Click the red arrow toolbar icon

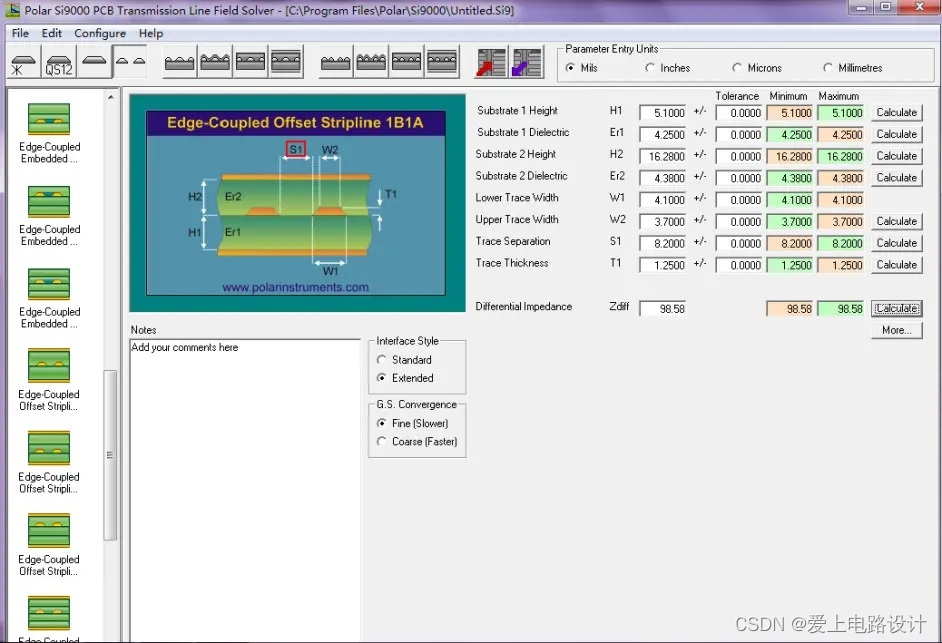(x=491, y=62)
